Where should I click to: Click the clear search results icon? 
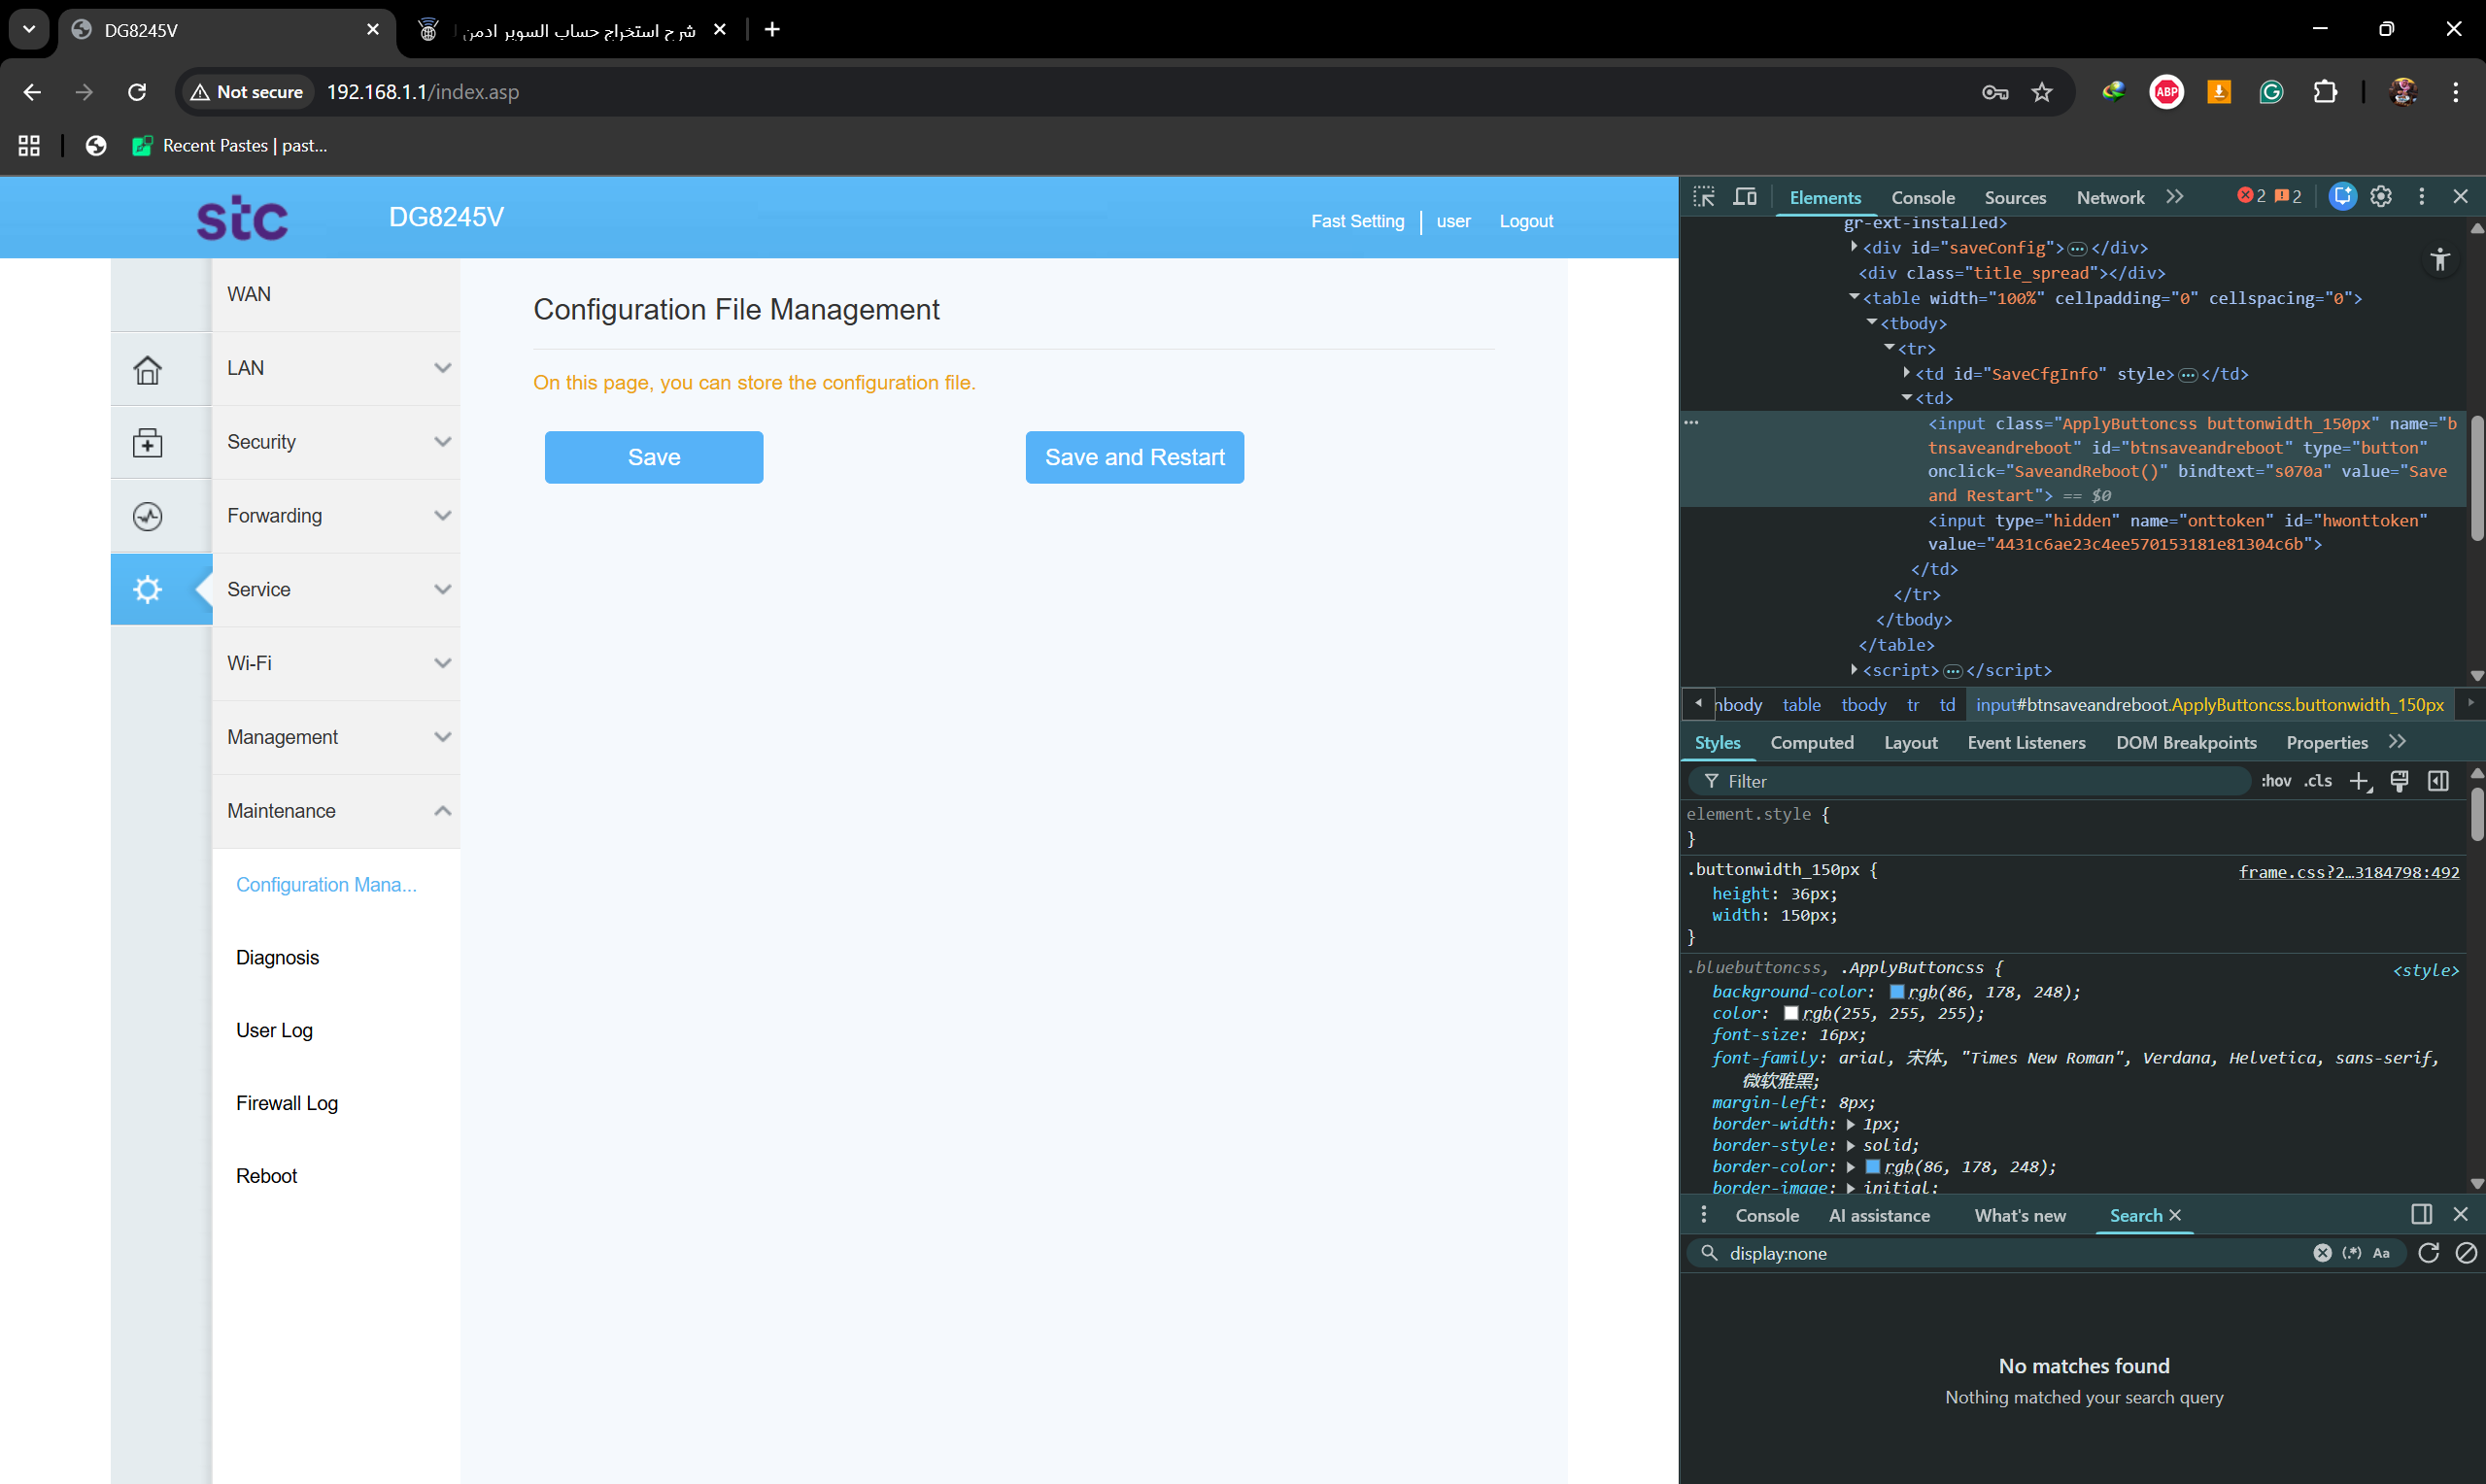pos(2466,1253)
